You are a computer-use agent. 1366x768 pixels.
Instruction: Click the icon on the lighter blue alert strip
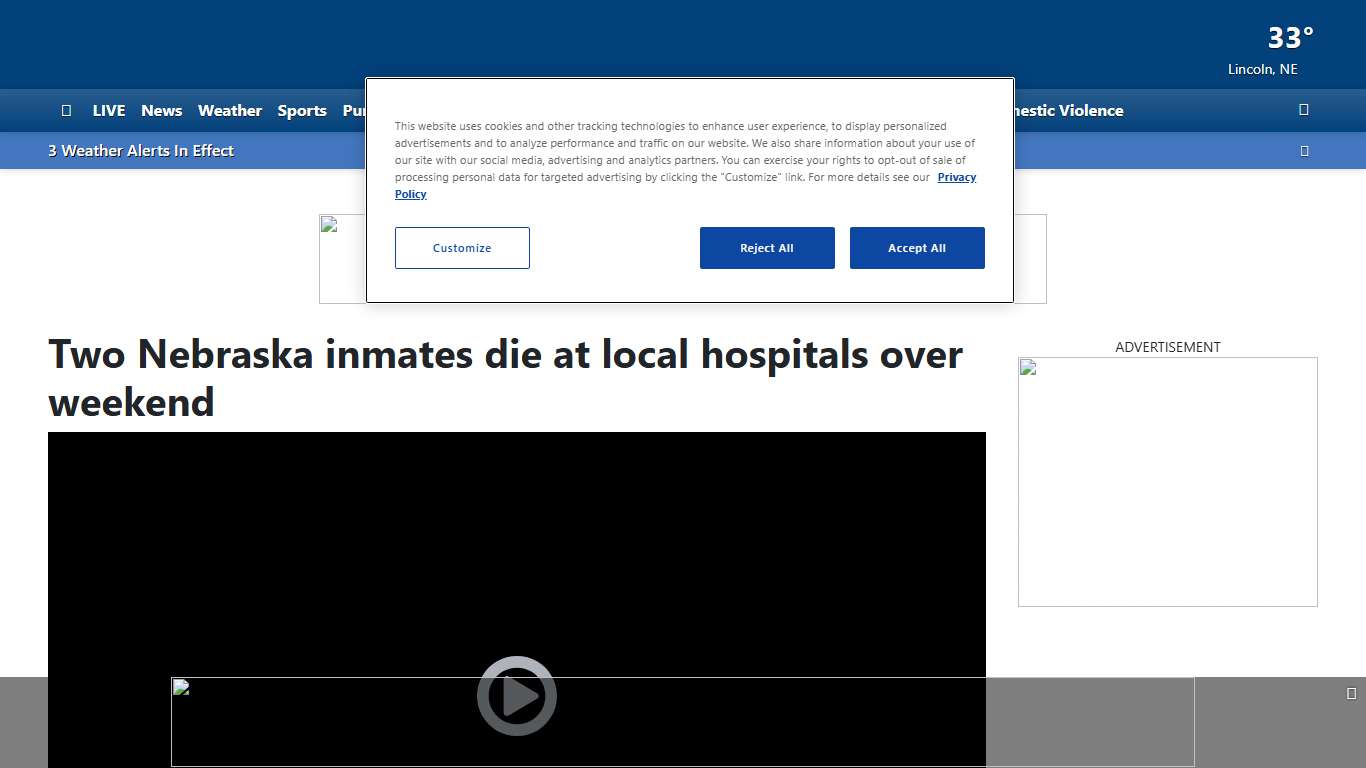[x=1304, y=150]
